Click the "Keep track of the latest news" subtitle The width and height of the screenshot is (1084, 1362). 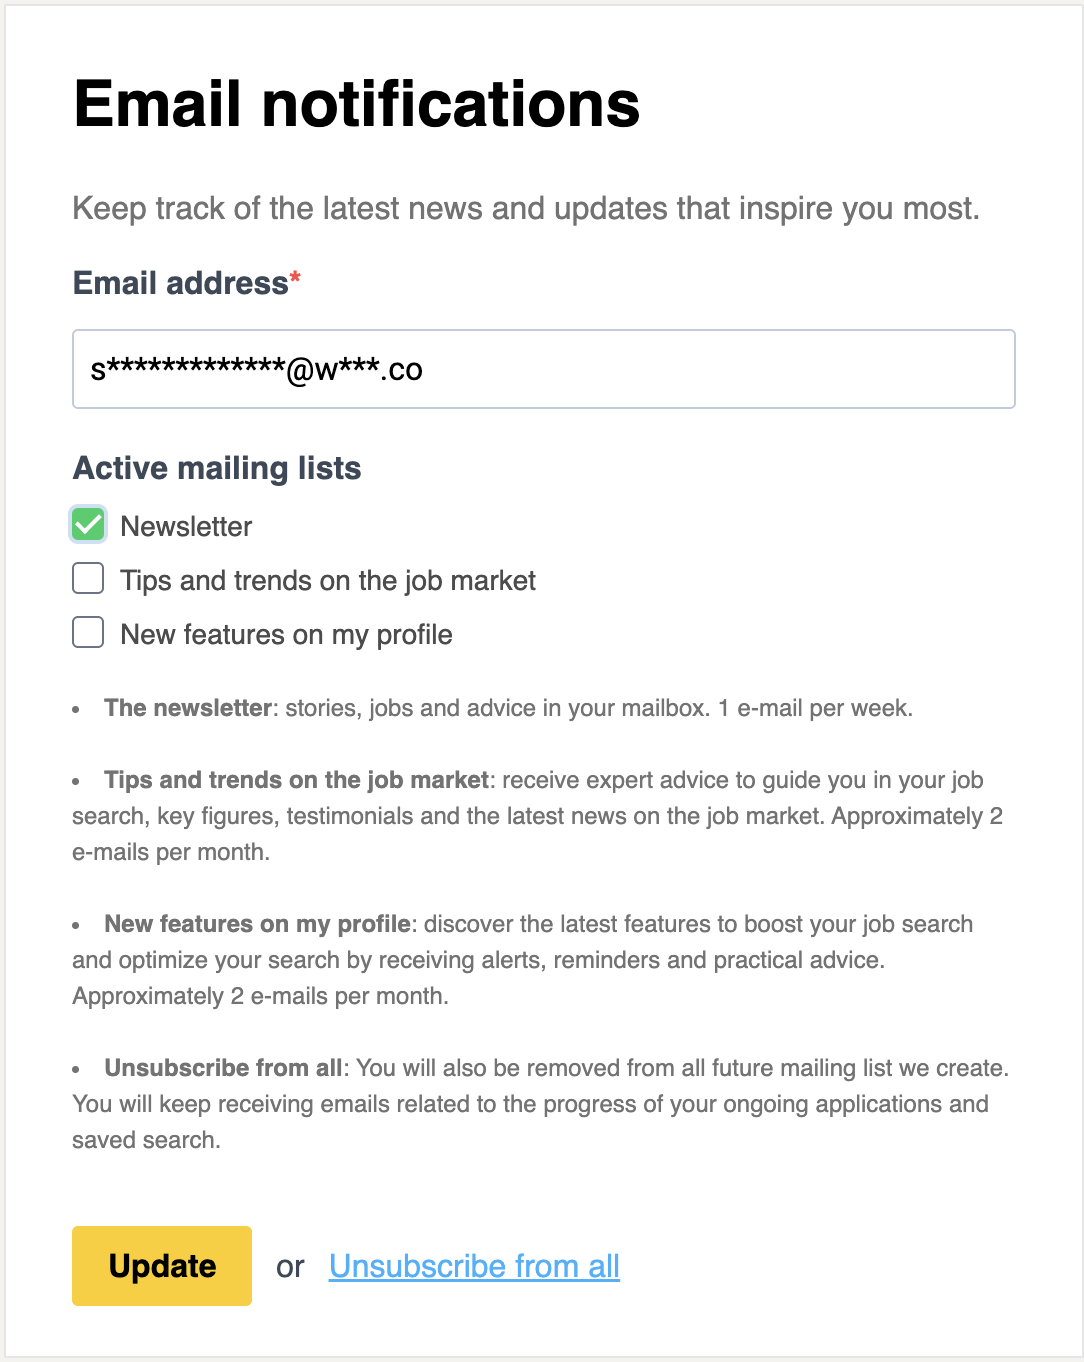click(x=526, y=208)
